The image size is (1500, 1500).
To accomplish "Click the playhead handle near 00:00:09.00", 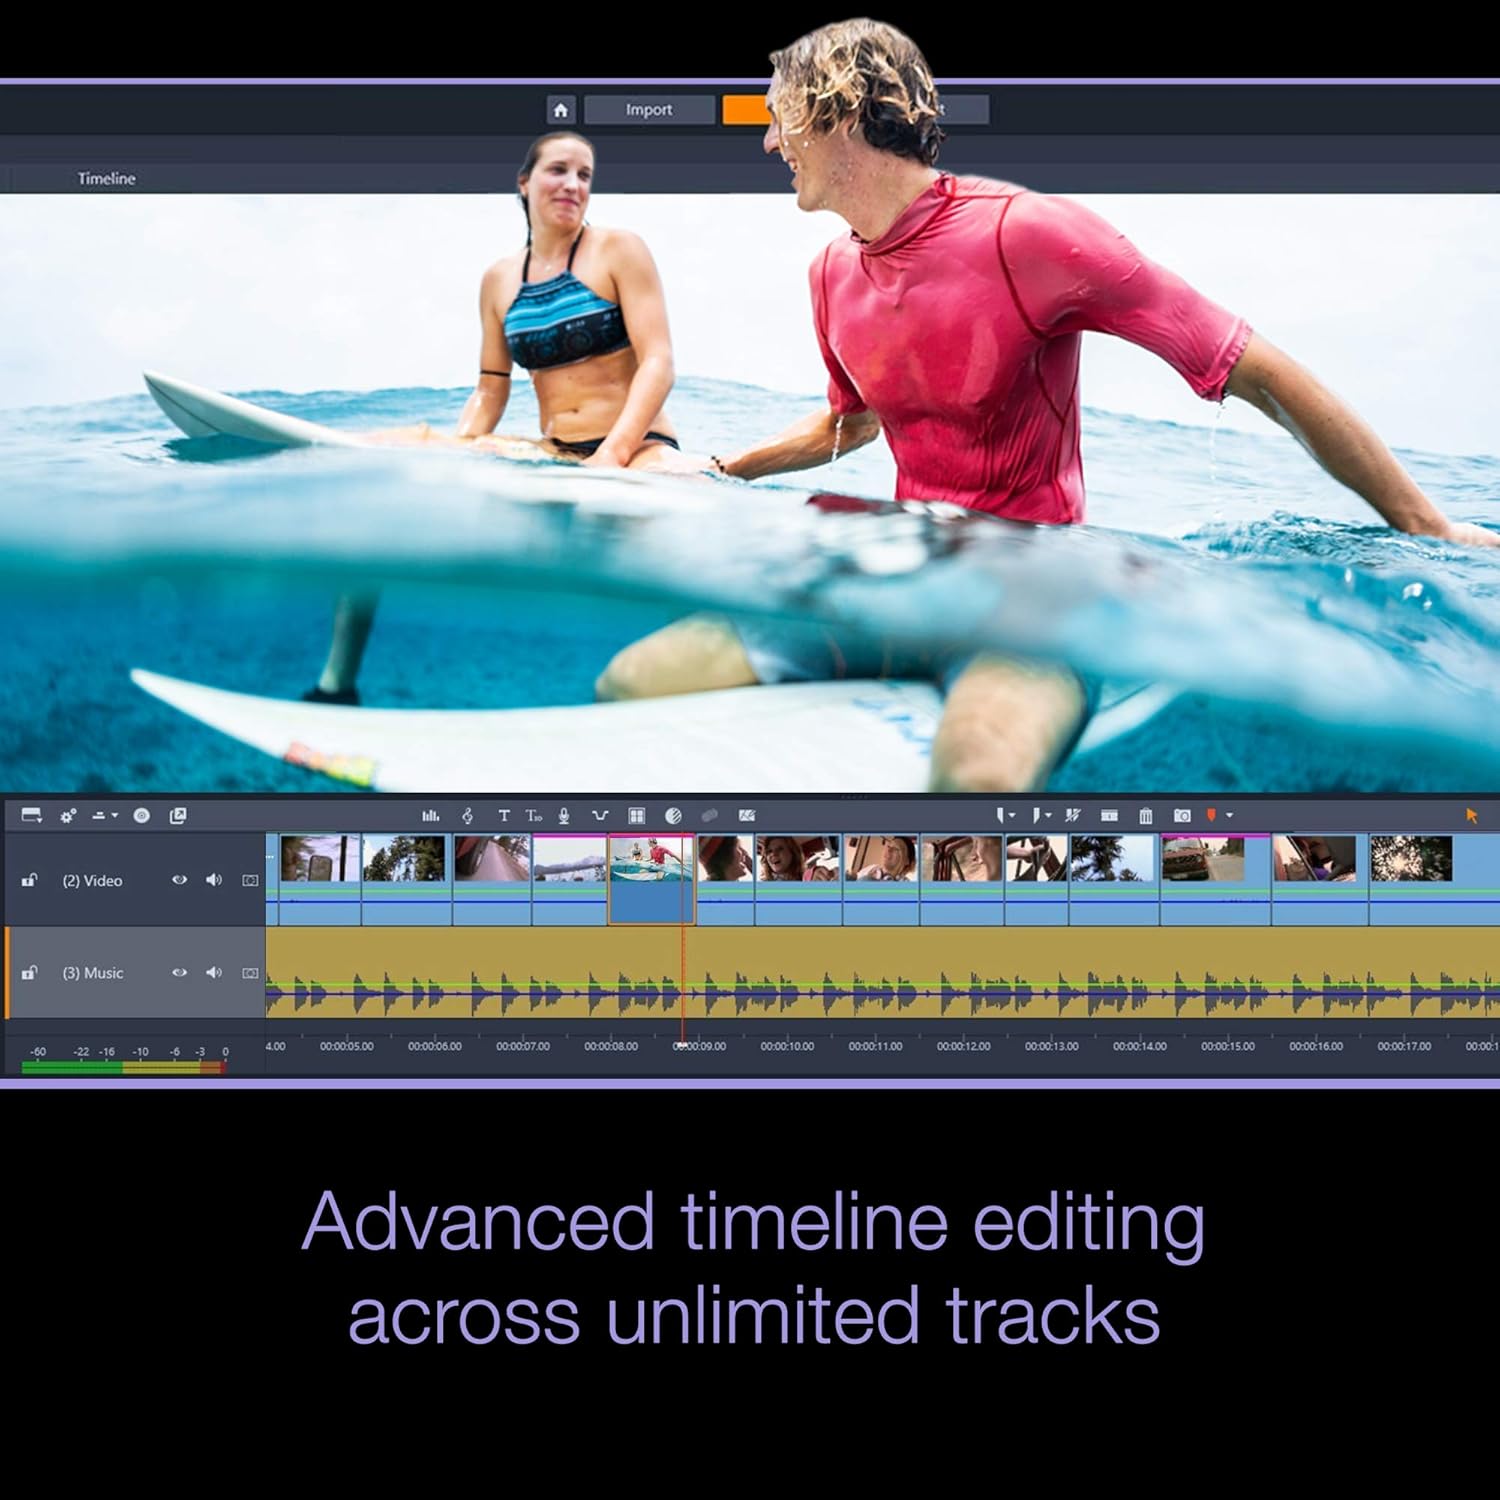I will (682, 1046).
